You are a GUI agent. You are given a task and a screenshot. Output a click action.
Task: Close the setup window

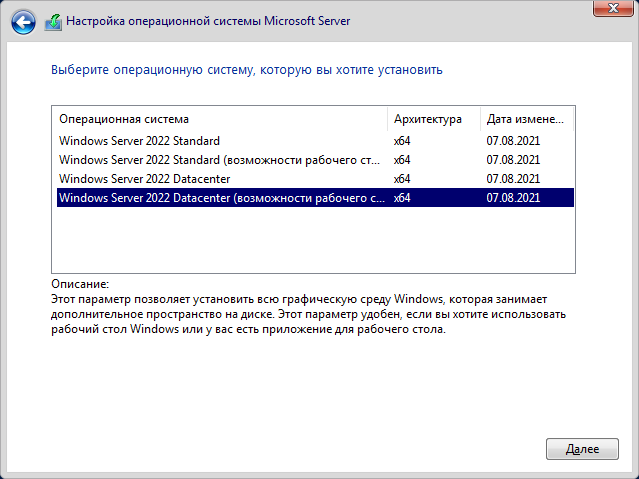613,8
